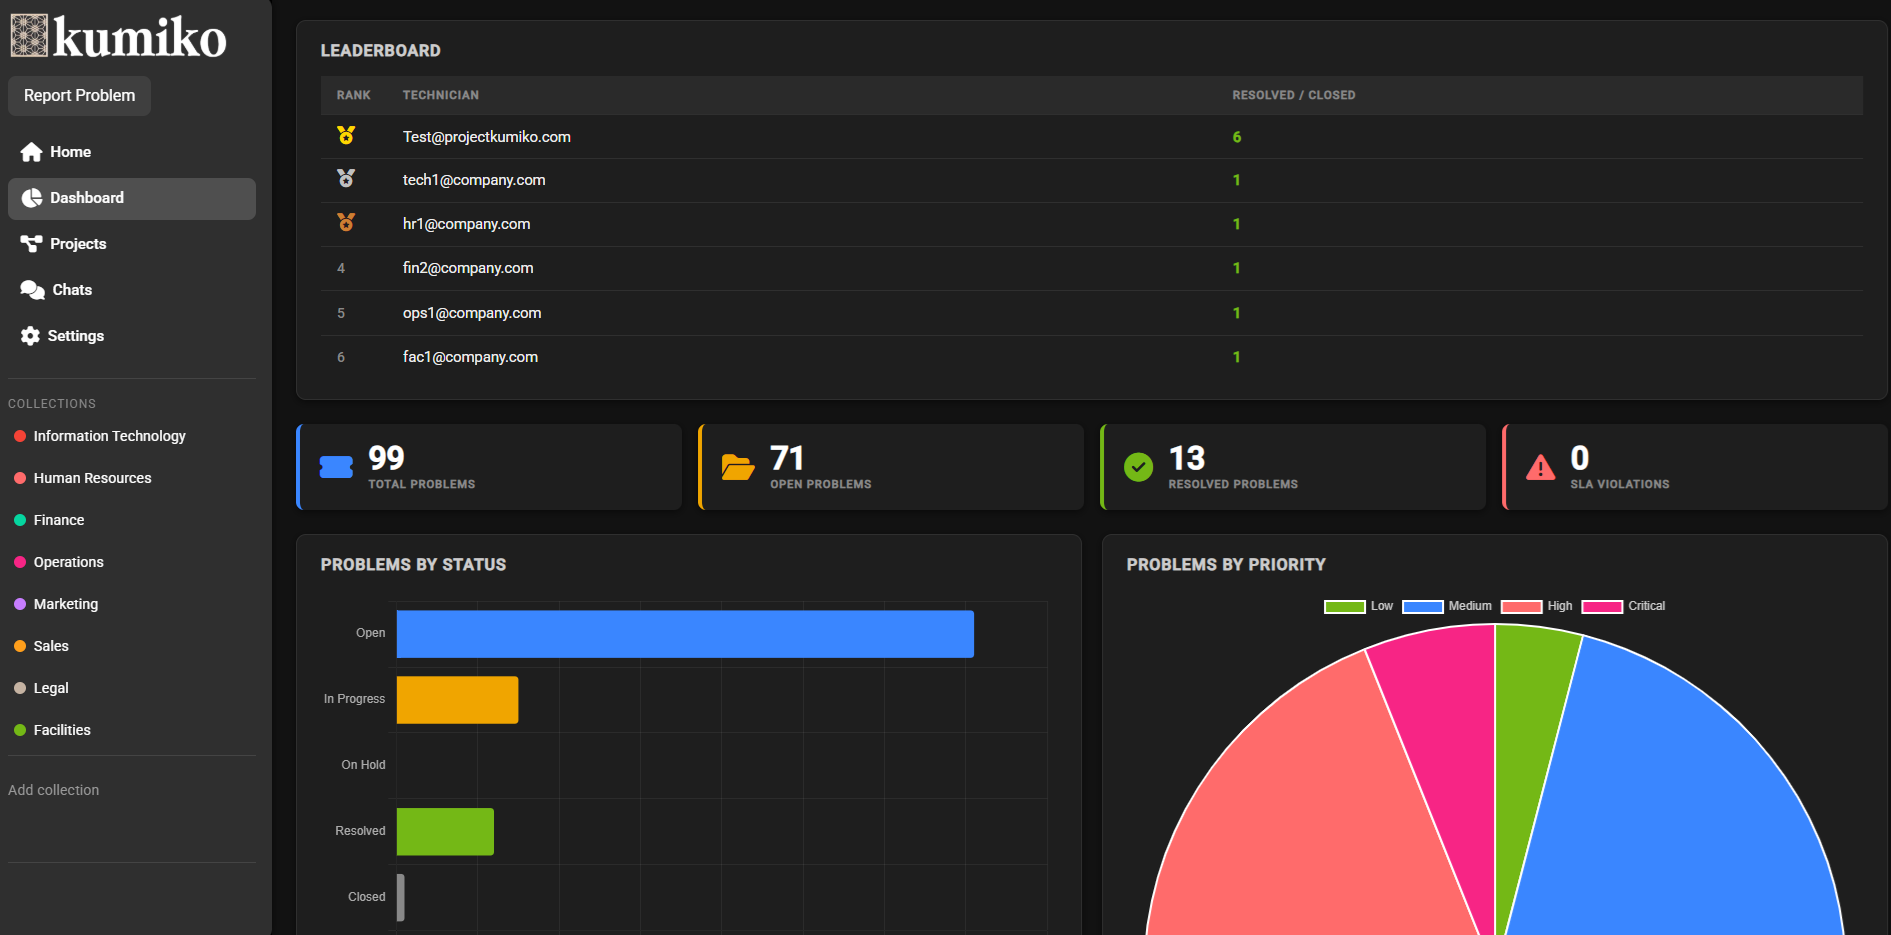1891x935 pixels.
Task: Click the grey Closed status bar
Action: pos(401,898)
